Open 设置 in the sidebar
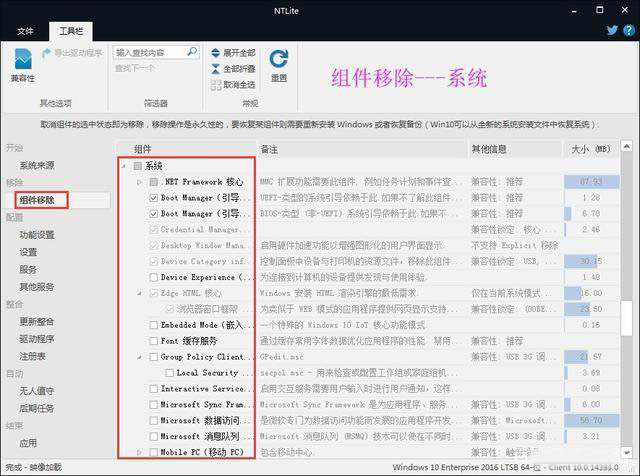This screenshot has height=476, width=640. tap(28, 252)
